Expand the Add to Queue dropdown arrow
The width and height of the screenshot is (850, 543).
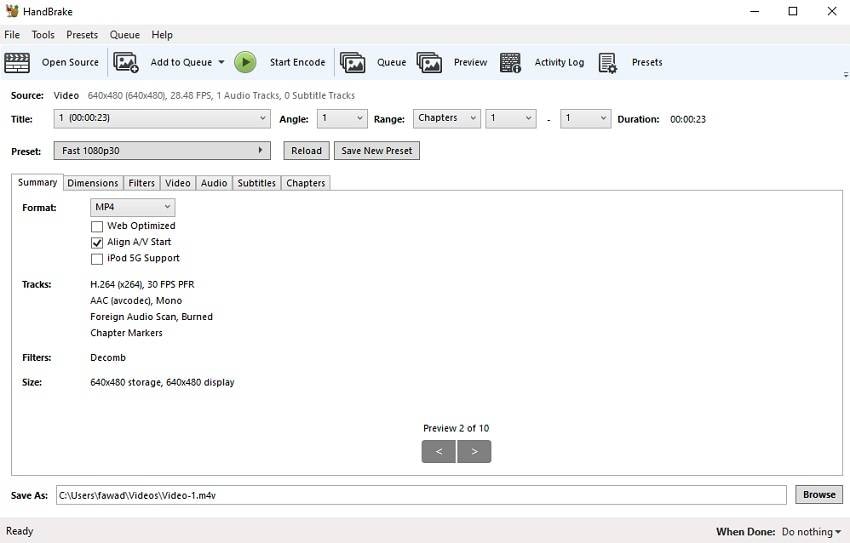pos(221,62)
